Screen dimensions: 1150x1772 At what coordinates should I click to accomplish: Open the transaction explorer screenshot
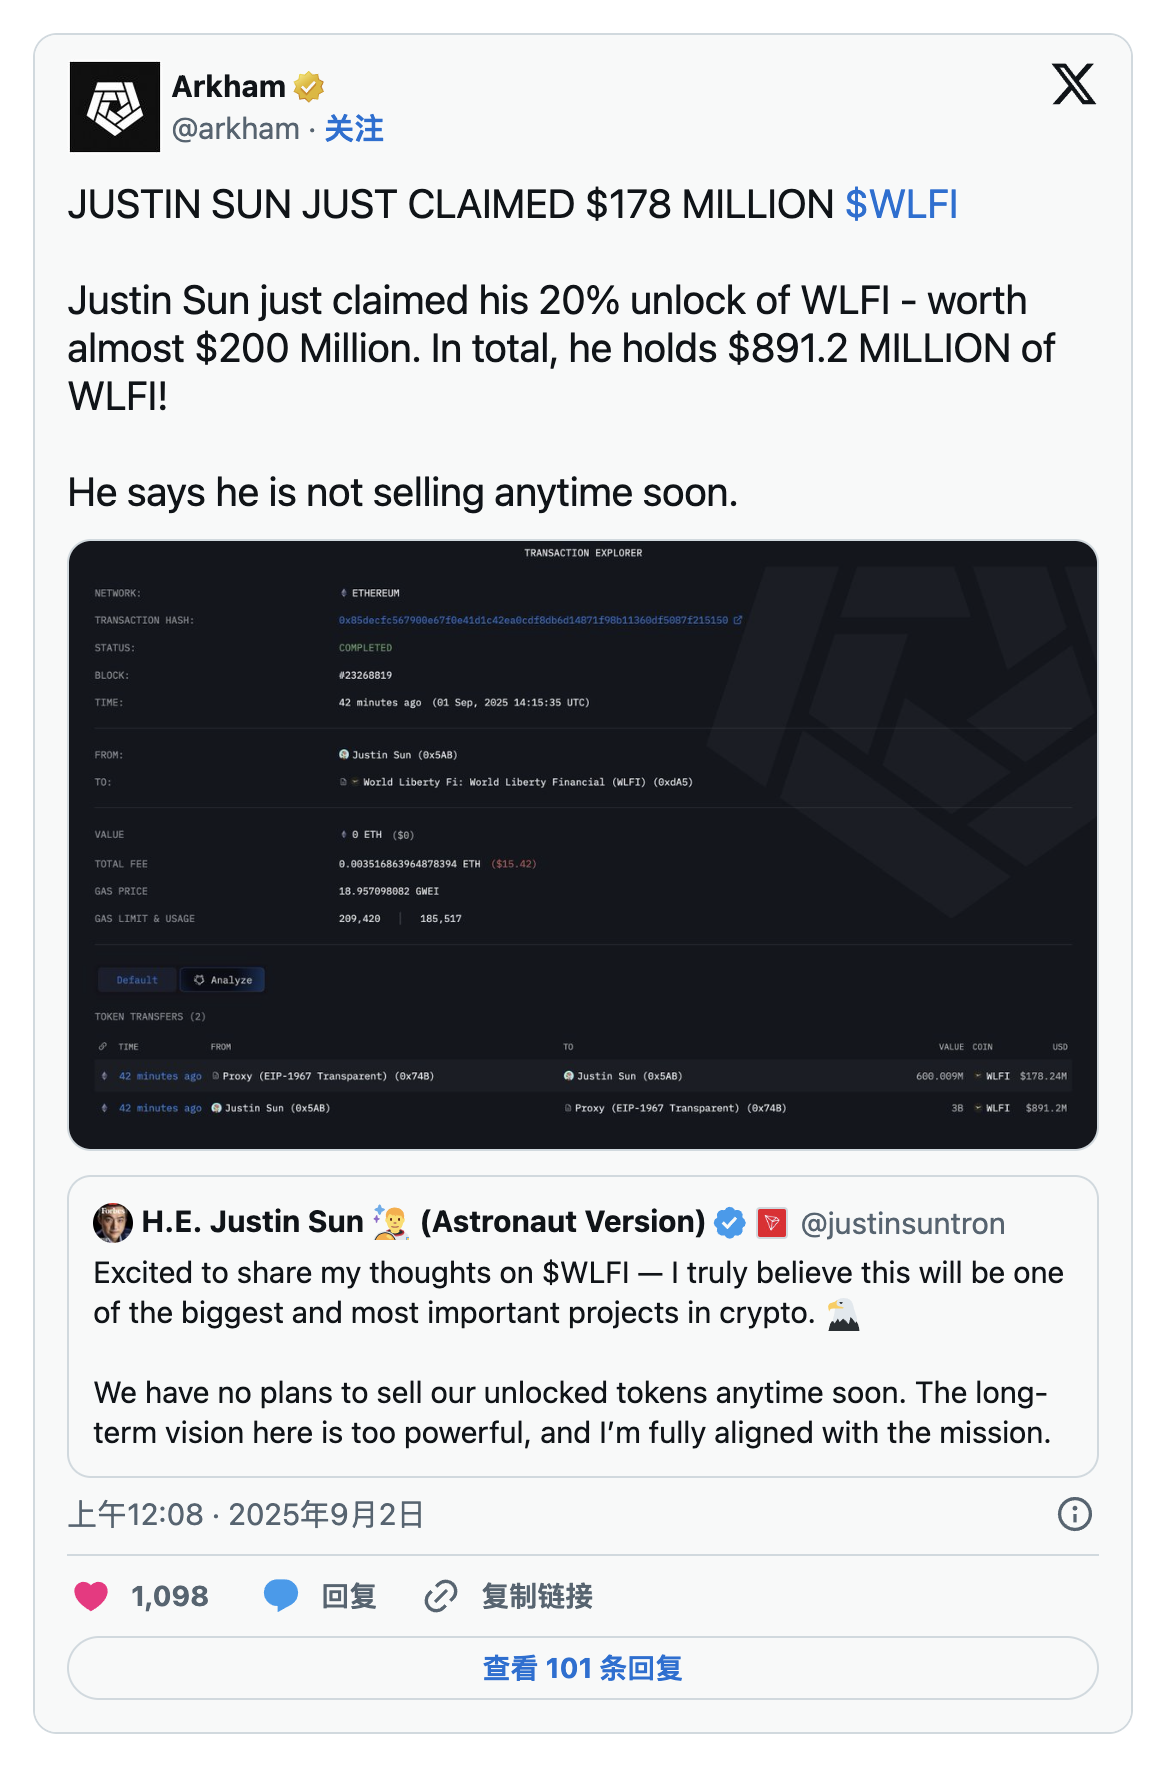(583, 845)
